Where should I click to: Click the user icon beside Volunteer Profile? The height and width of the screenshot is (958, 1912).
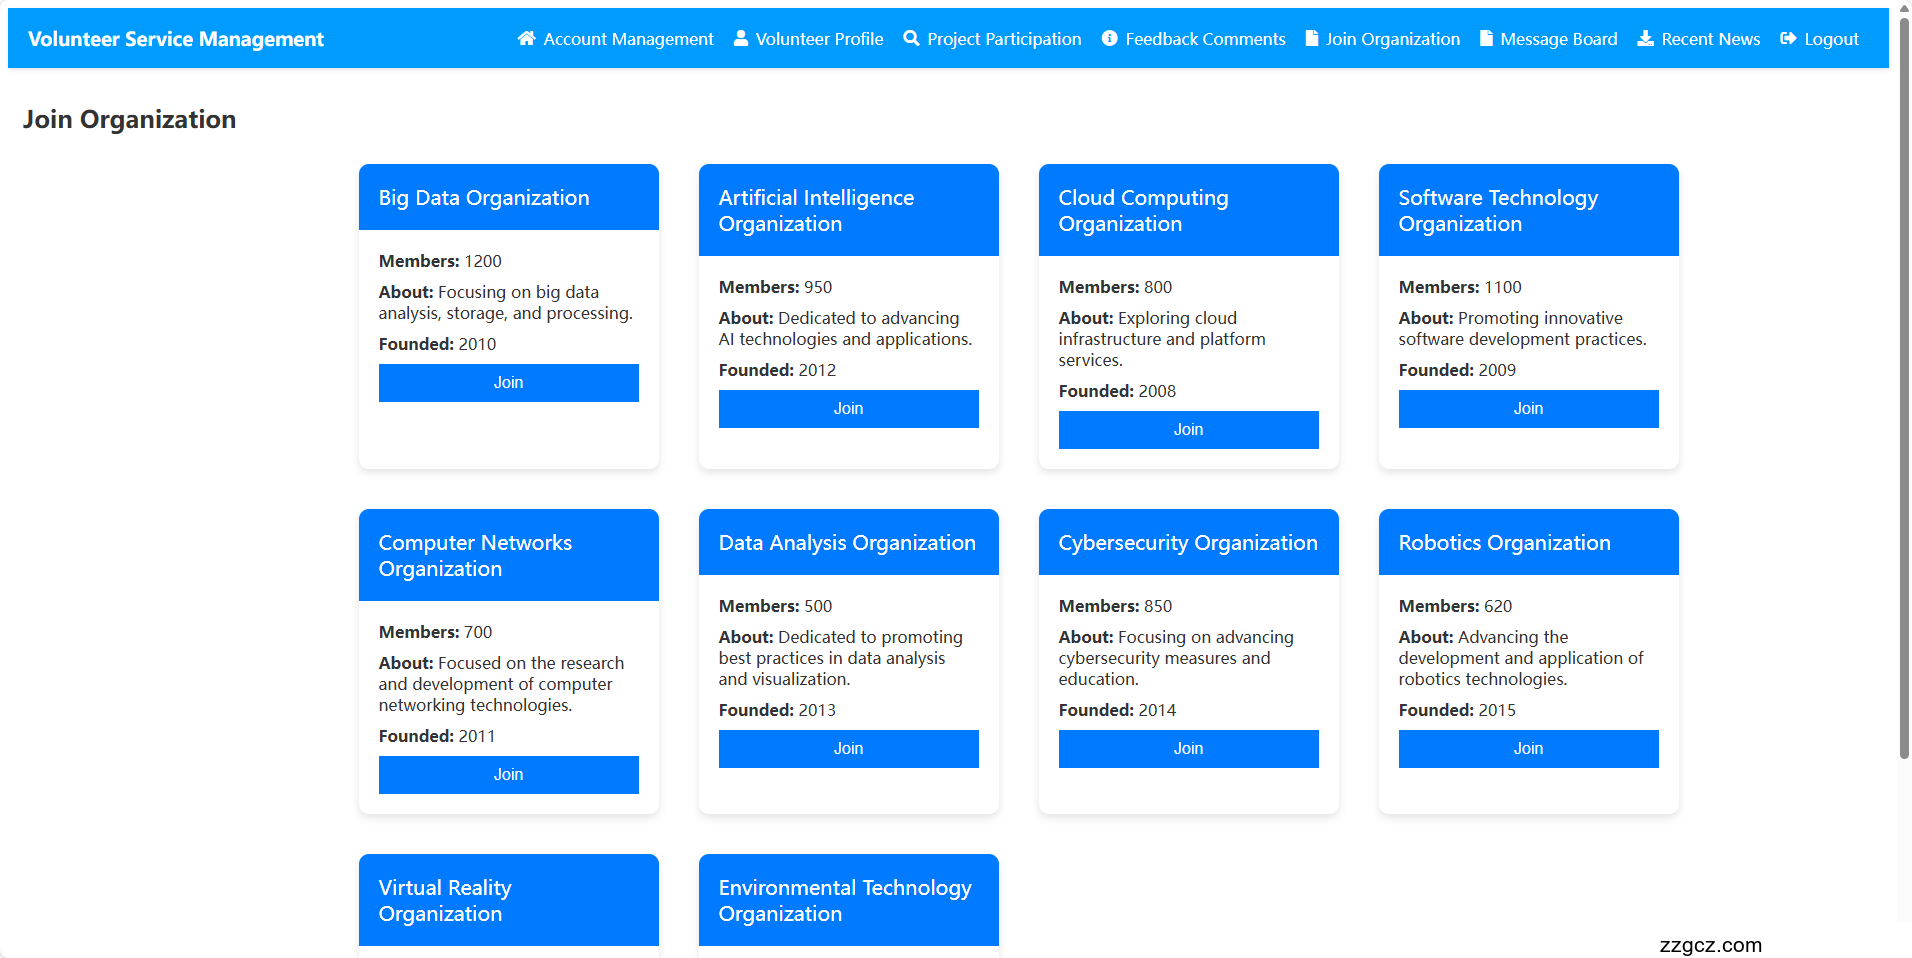(x=741, y=39)
